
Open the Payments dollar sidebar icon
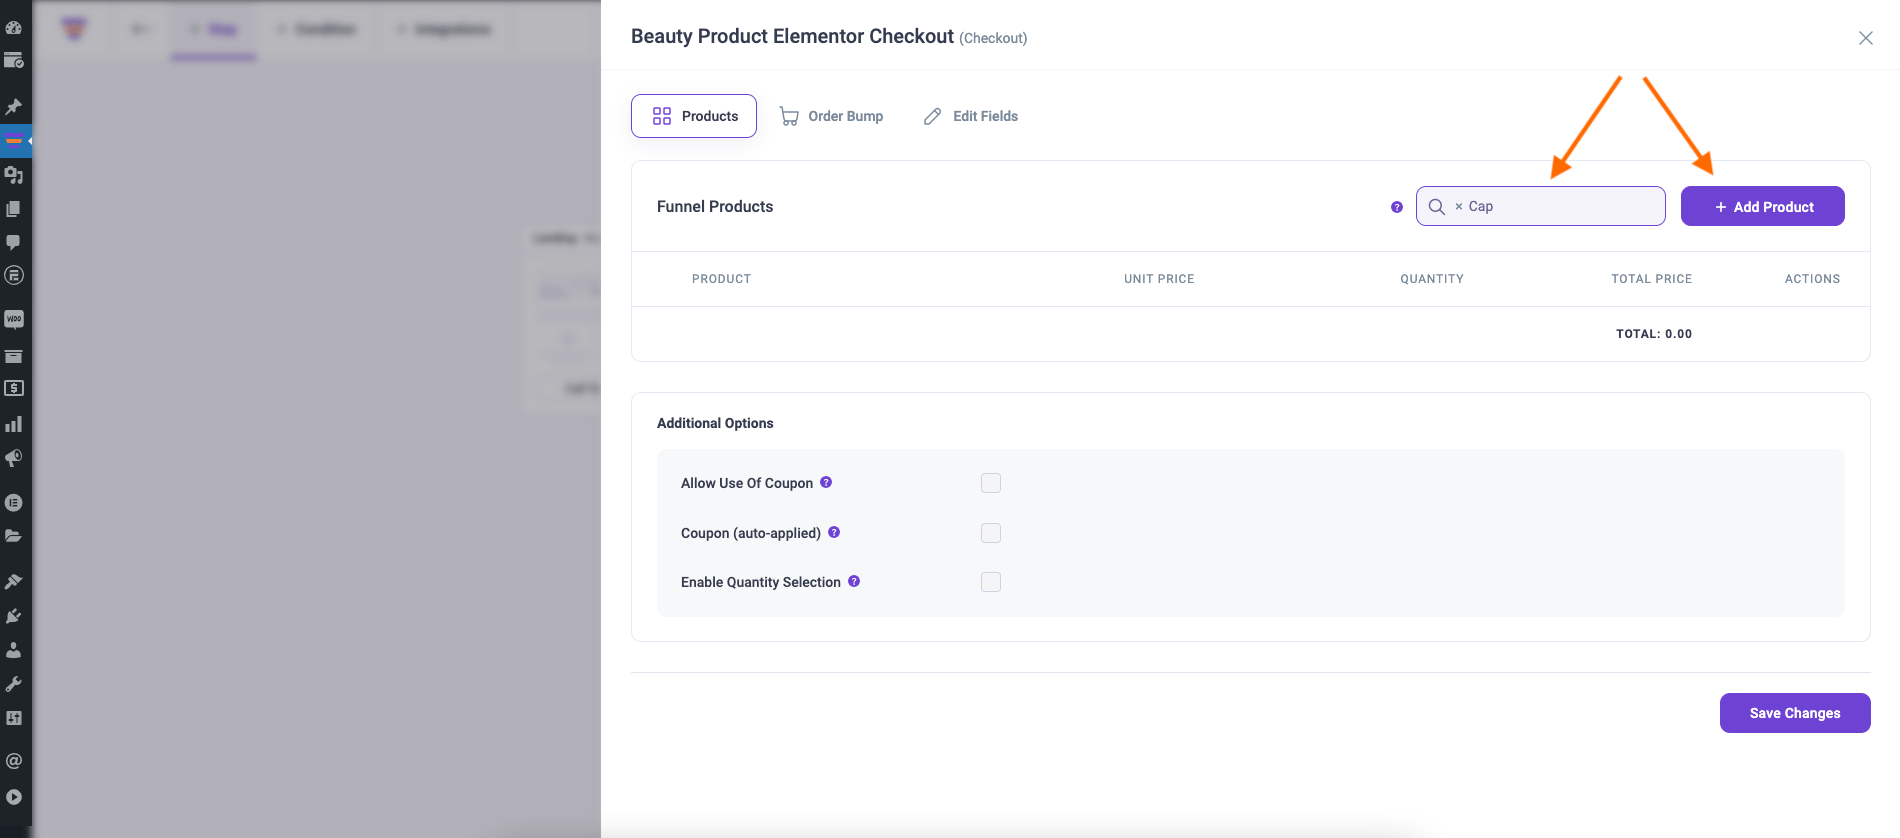coord(14,388)
